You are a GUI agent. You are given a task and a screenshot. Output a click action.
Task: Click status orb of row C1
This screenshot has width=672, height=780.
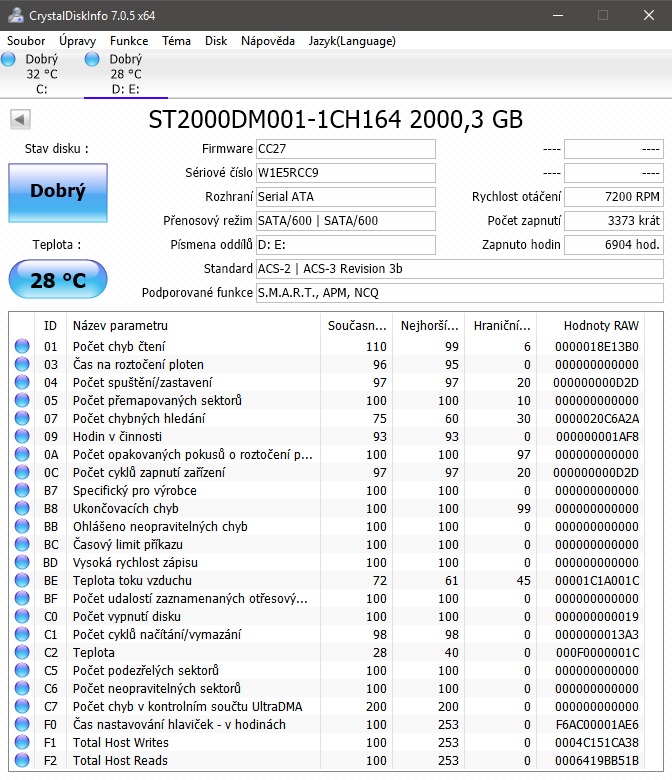22,634
